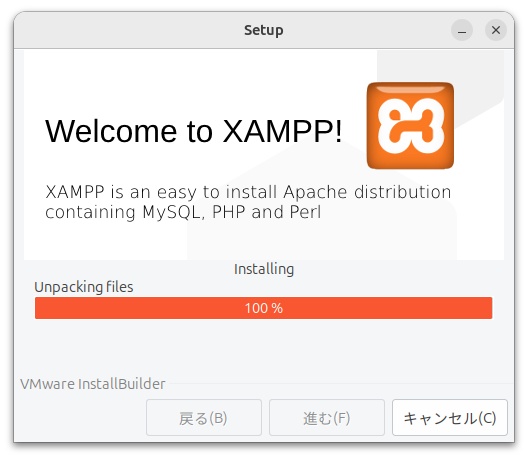Click the white welcome banner image
The width and height of the screenshot is (528, 459).
click(x=264, y=155)
